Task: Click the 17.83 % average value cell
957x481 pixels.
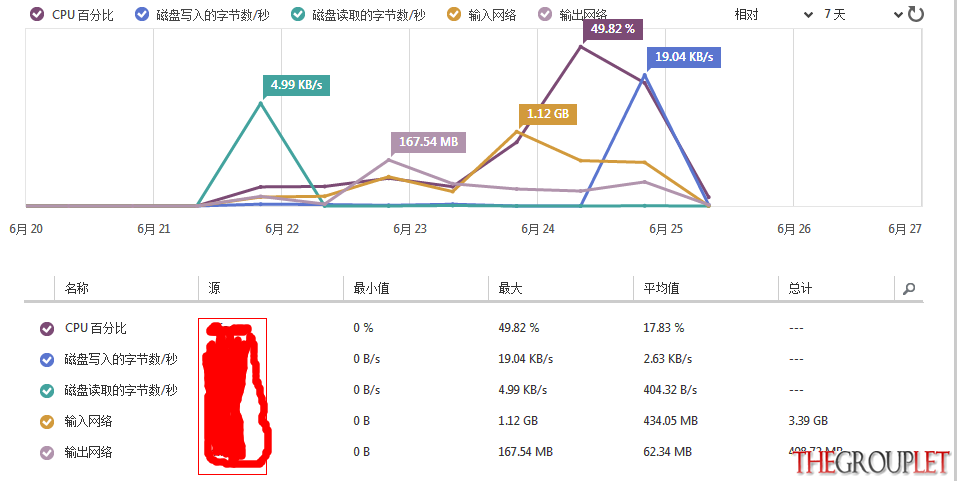Action: point(663,328)
